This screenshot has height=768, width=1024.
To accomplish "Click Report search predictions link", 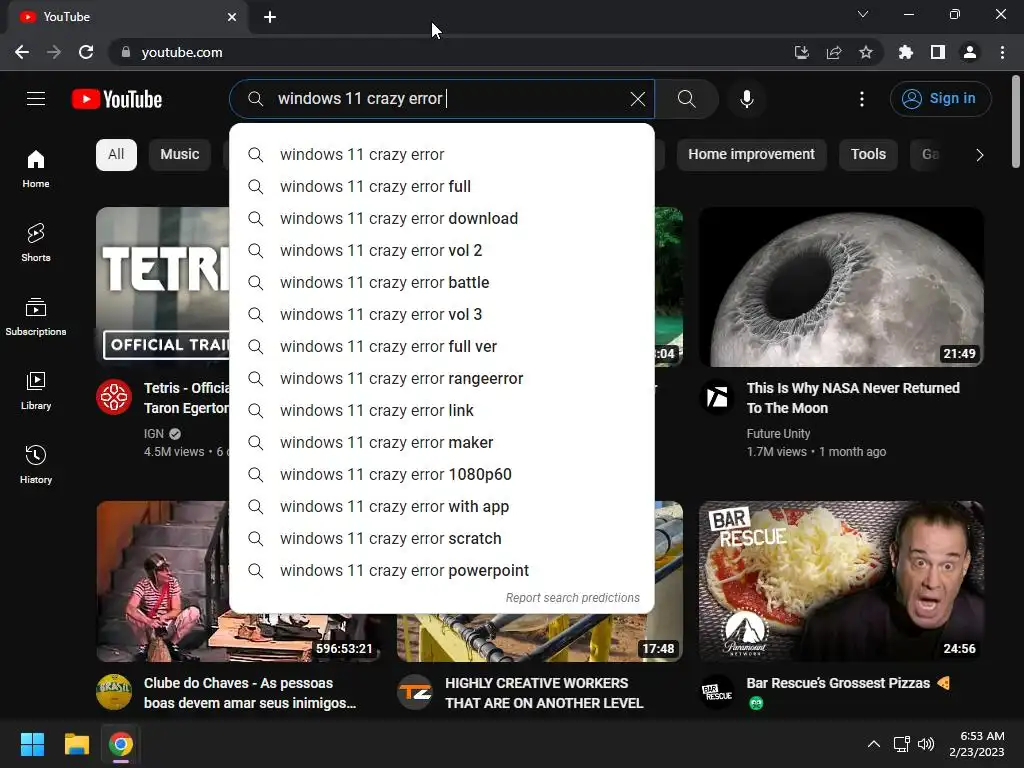I will 572,598.
